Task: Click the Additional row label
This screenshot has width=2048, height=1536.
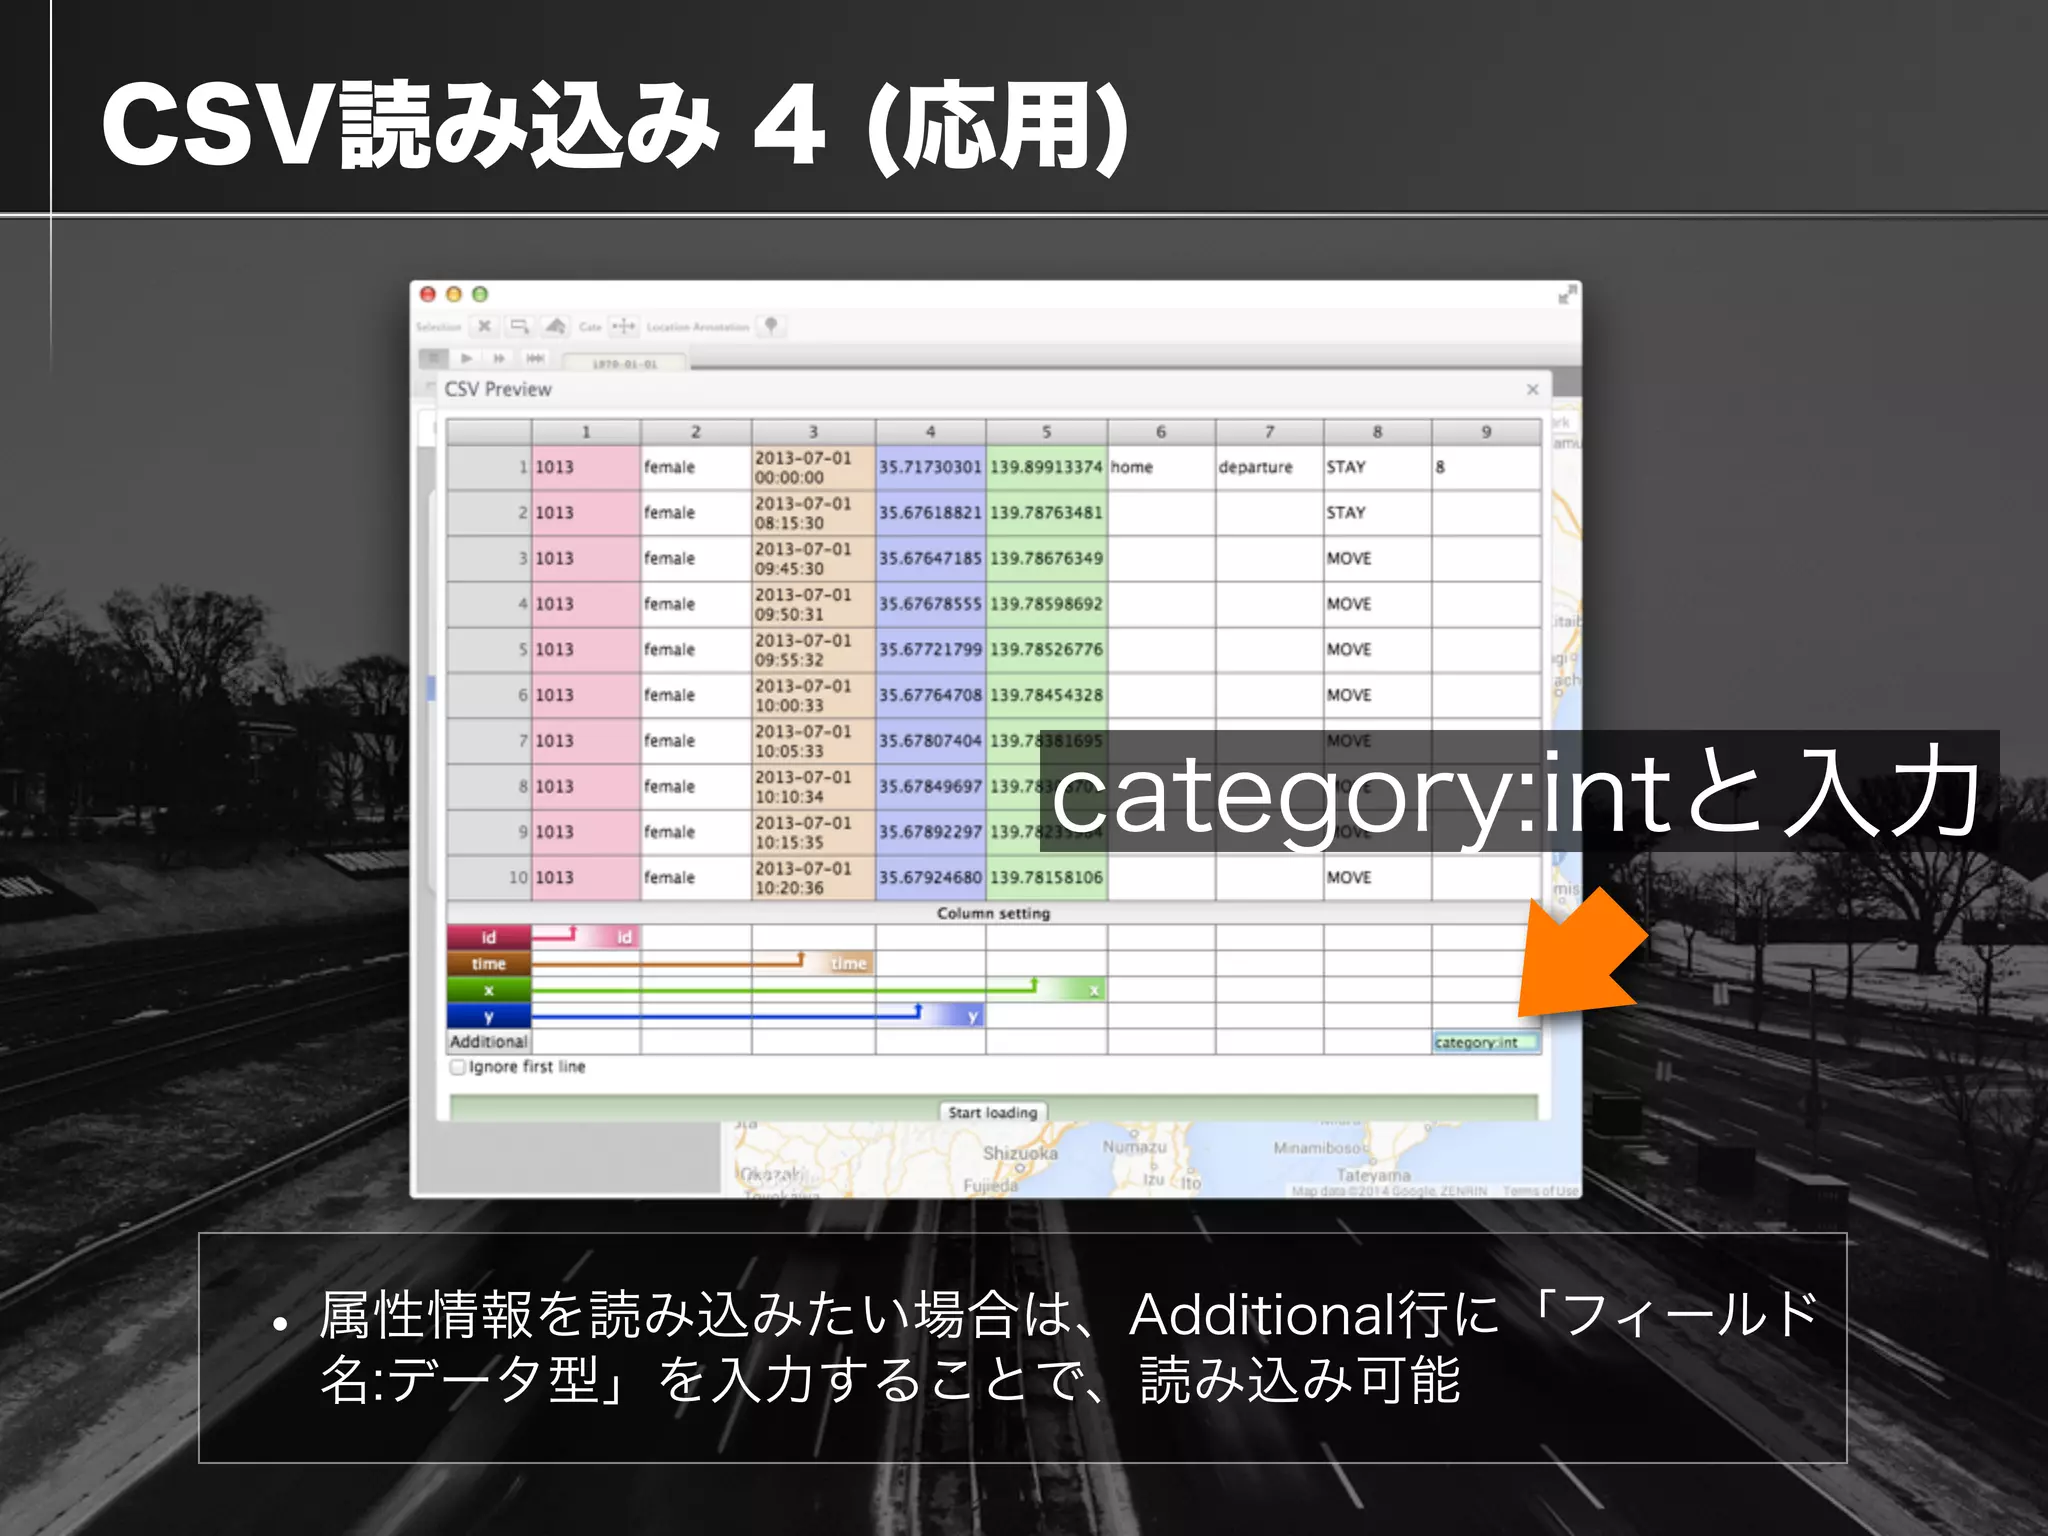Action: tap(488, 1042)
